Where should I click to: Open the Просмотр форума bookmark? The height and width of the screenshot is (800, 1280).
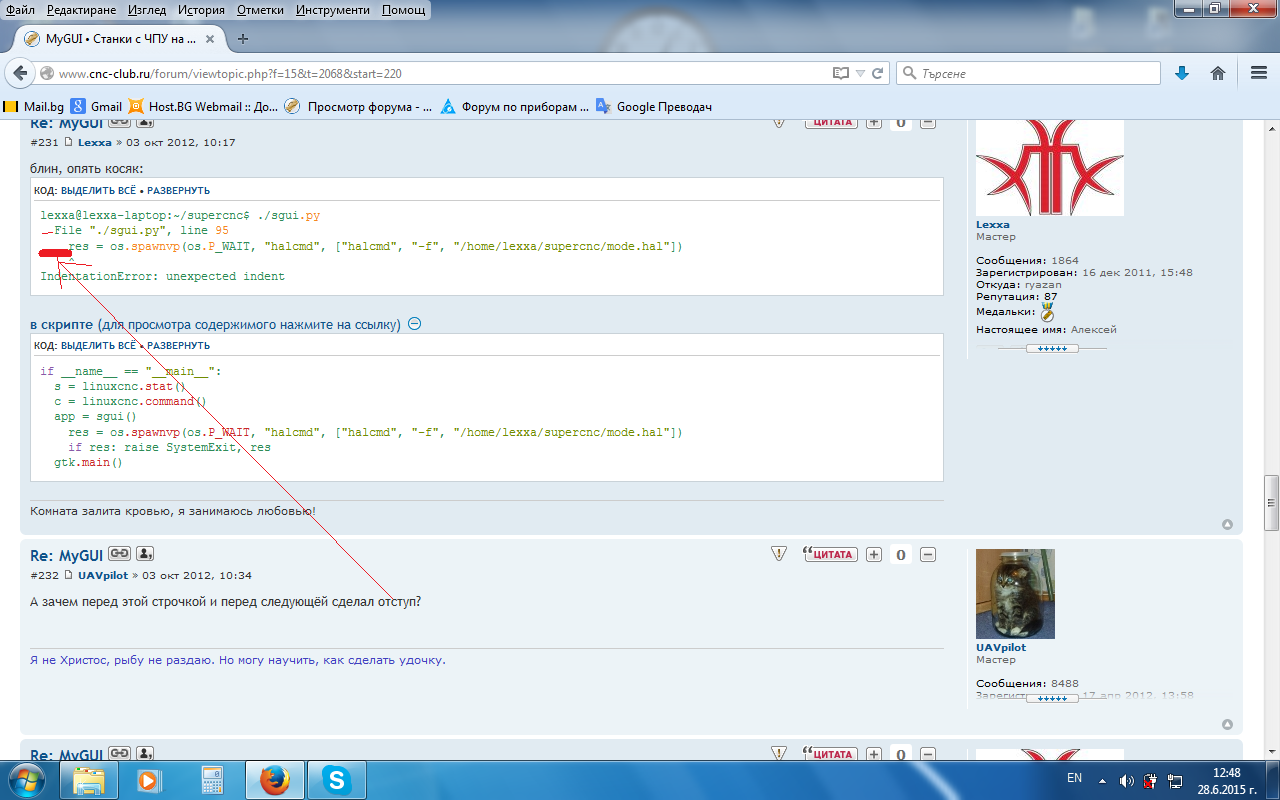pos(359,107)
